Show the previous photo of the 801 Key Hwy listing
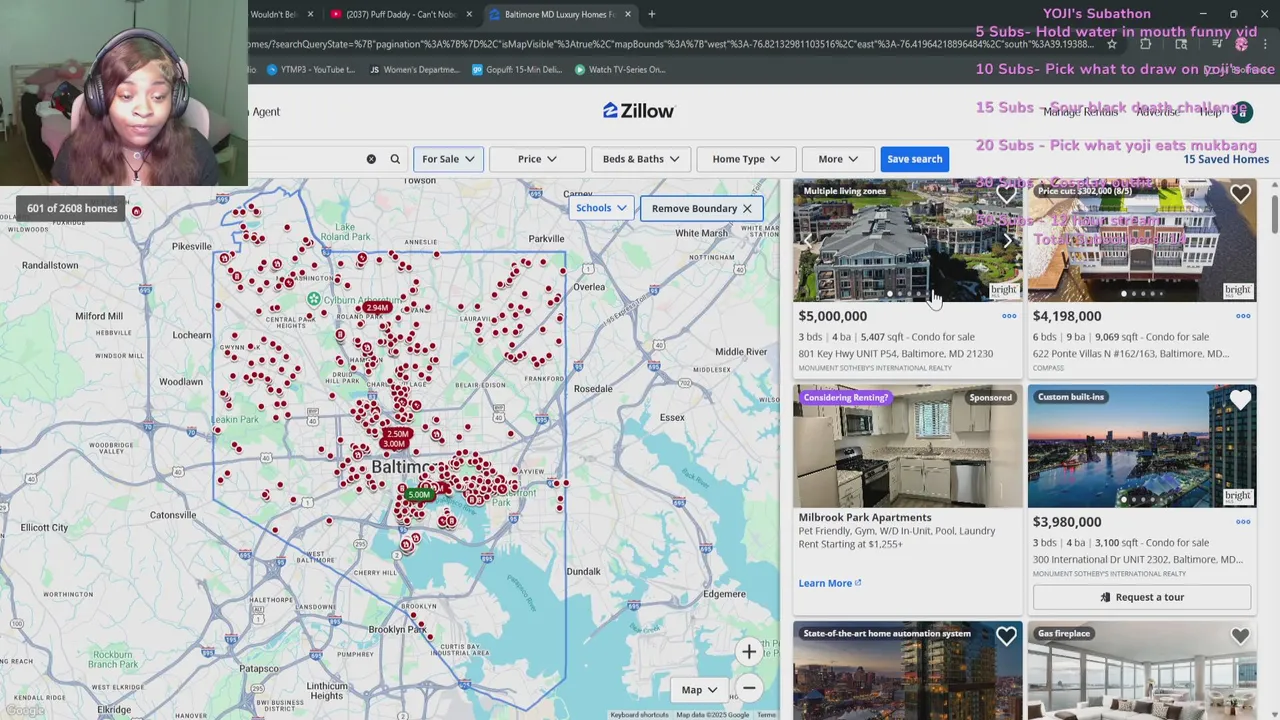 click(808, 240)
